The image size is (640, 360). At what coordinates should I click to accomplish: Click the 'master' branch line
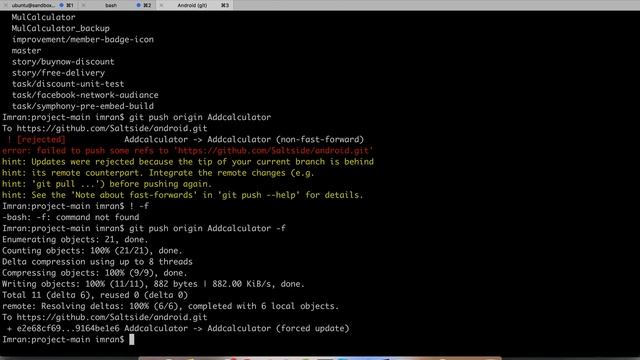click(27, 51)
